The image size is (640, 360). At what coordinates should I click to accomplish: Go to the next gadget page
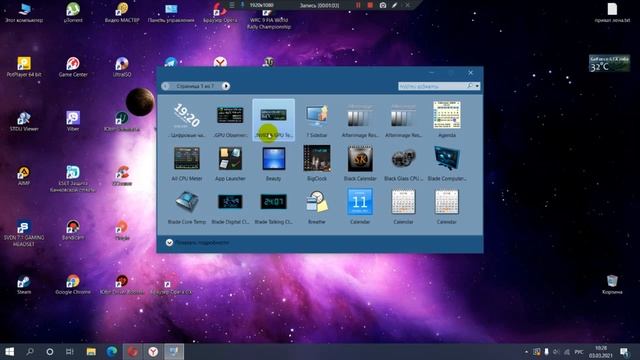[x=226, y=86]
